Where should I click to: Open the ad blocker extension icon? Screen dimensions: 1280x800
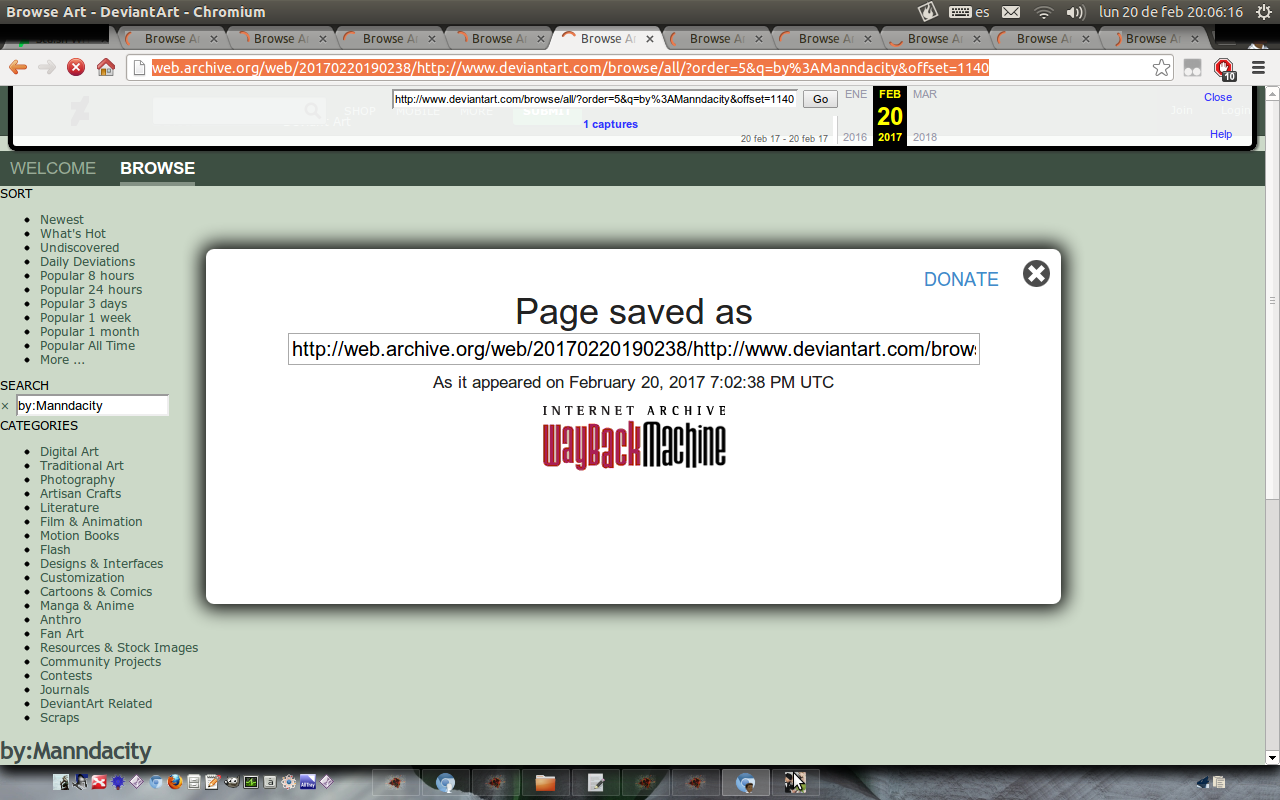1223,68
